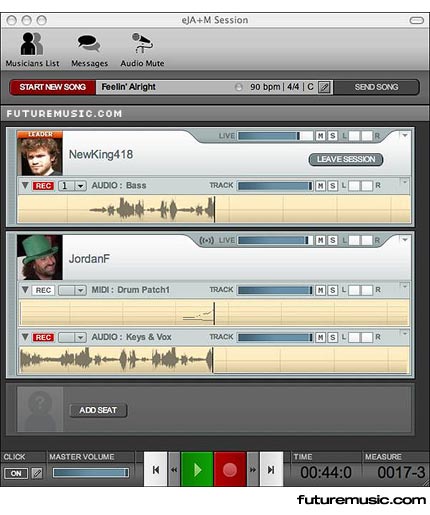Click the LEAVE SESSION button

pyautogui.click(x=346, y=159)
